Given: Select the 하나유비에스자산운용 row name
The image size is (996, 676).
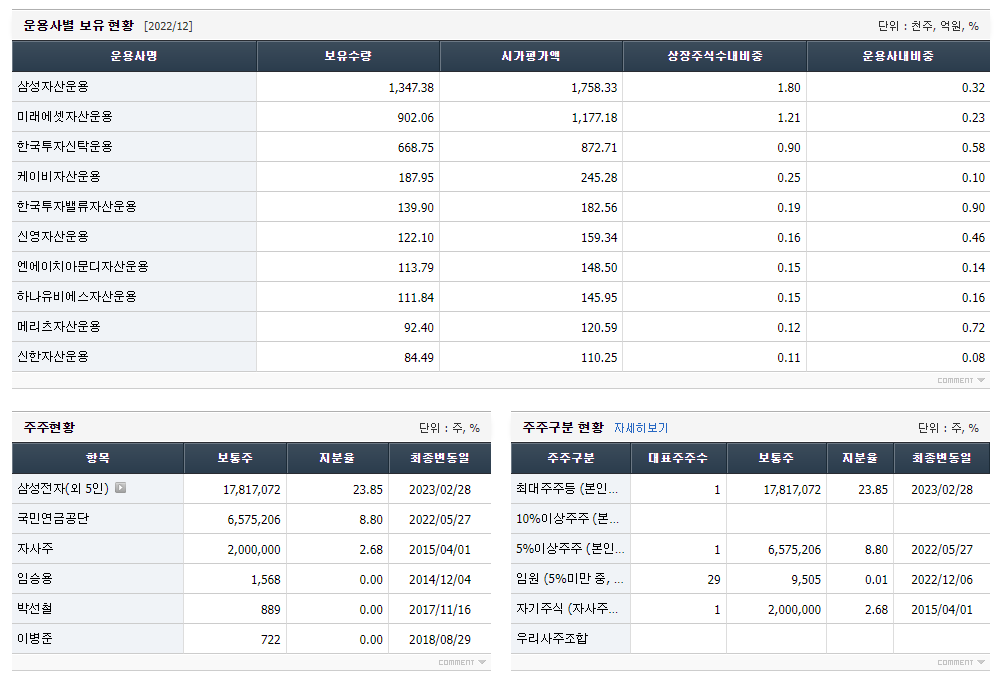Looking at the screenshot, I should (x=77, y=297).
